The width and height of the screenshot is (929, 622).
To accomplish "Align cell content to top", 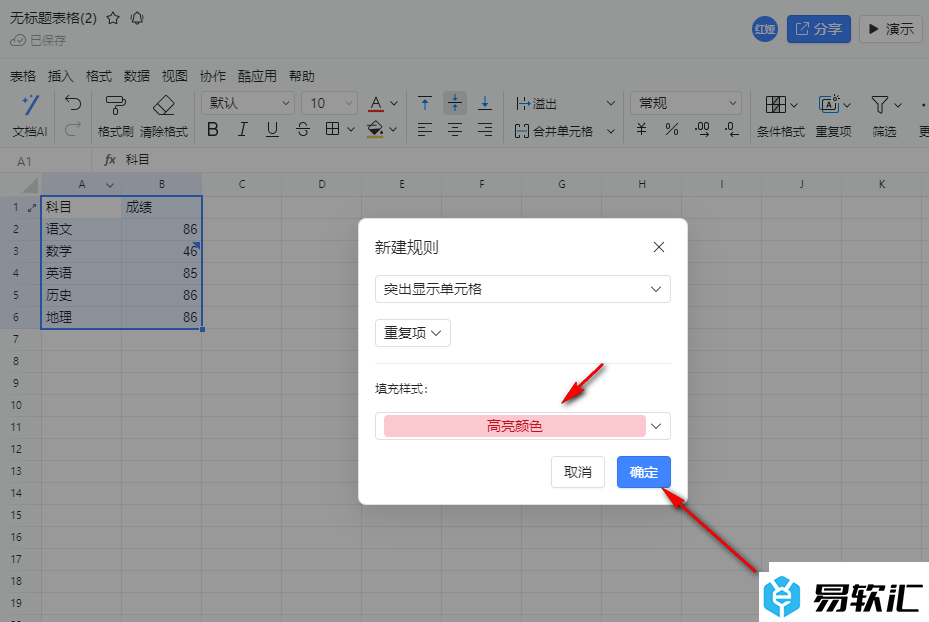I will pos(425,104).
